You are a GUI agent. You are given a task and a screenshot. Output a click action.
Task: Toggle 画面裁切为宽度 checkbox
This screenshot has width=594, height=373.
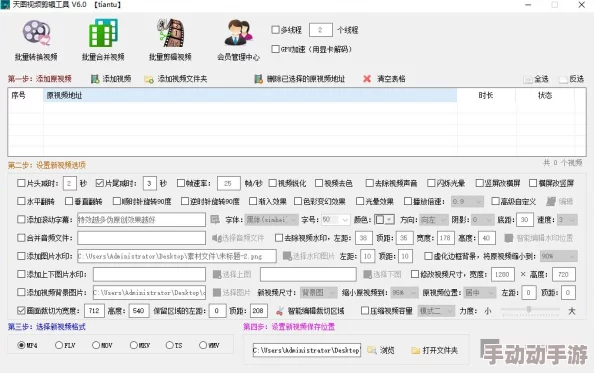[x=21, y=311]
